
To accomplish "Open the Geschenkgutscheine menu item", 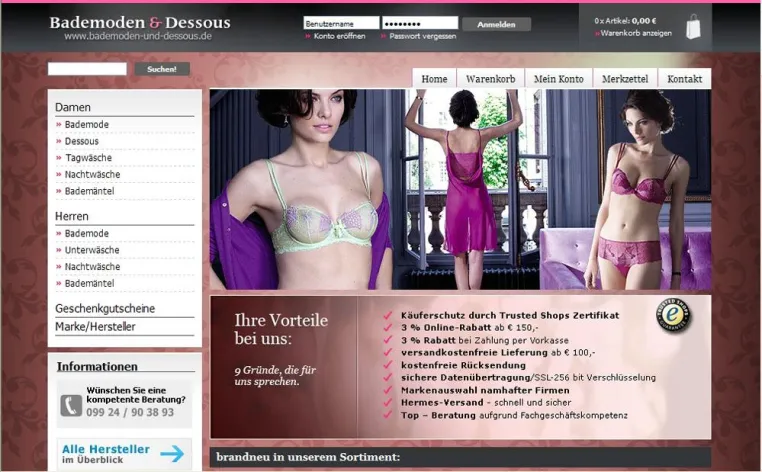I will click(x=105, y=309).
